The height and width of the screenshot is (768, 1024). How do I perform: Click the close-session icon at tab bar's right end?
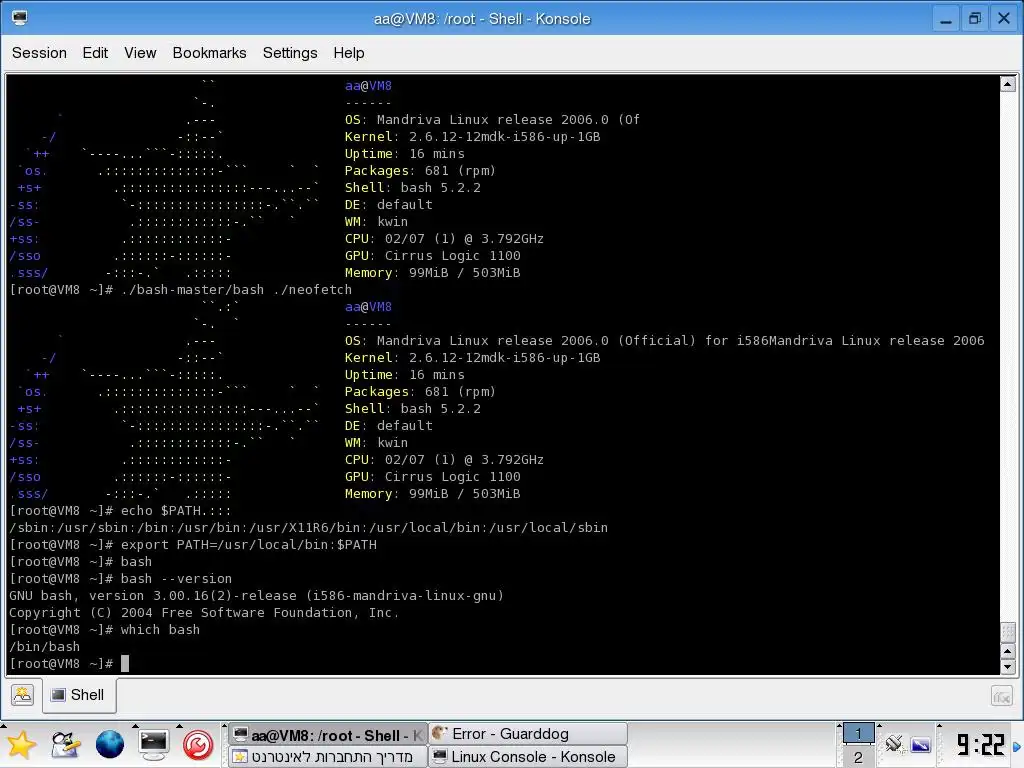tap(1002, 696)
